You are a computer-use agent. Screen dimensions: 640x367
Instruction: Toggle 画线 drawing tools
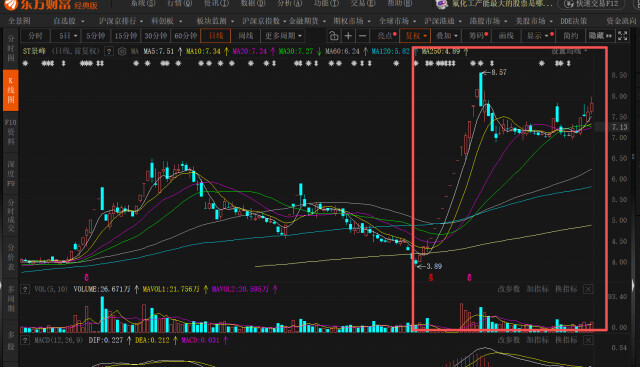(506, 36)
